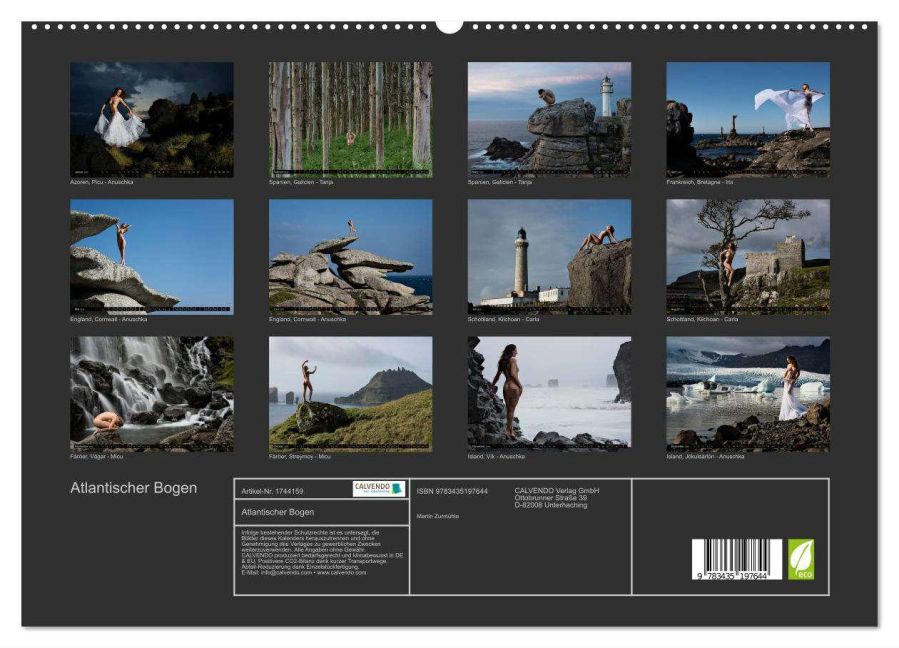Click the barcode in the bottom right
The width and height of the screenshot is (899, 648).
click(x=737, y=559)
